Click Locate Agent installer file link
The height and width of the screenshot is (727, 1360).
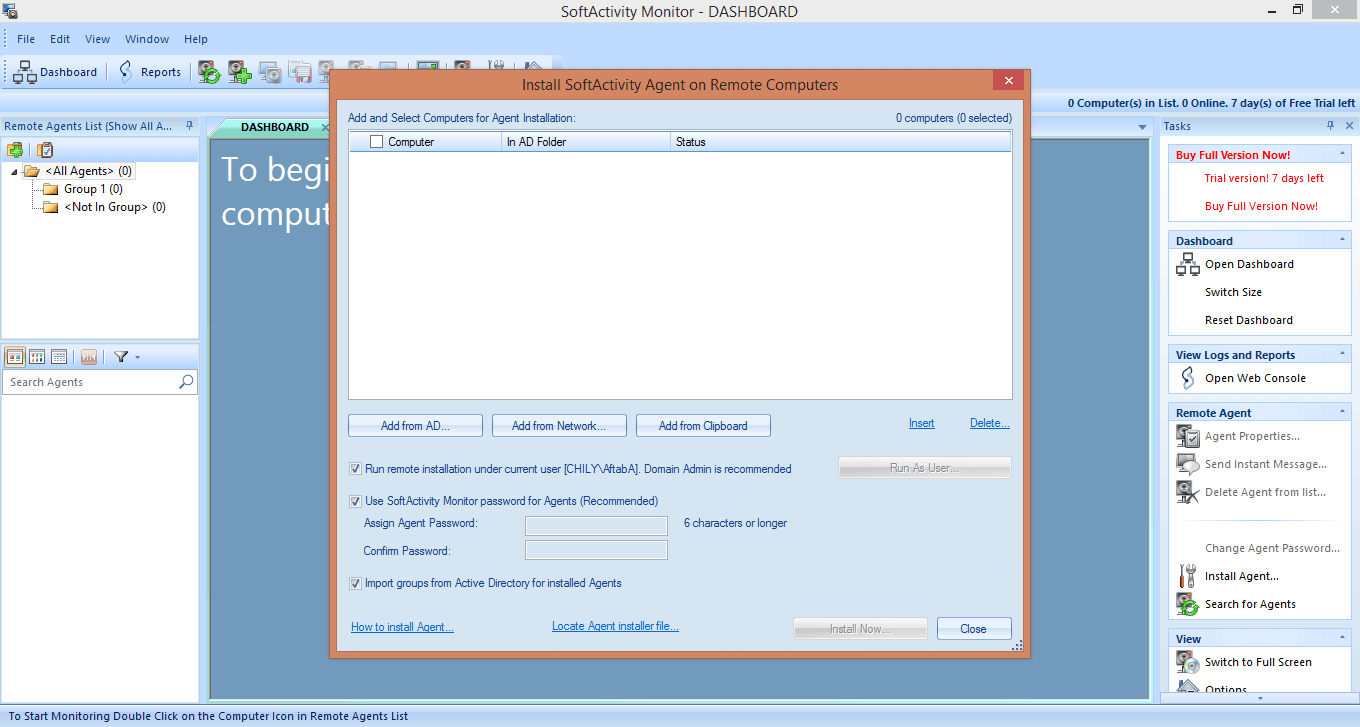tap(615, 626)
